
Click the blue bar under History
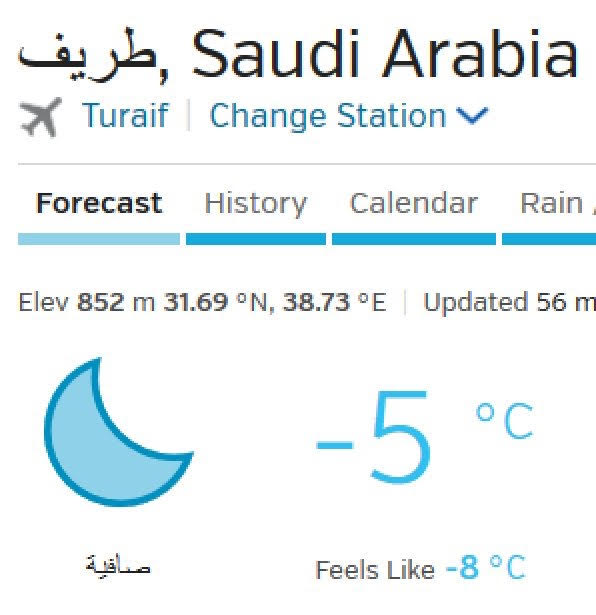256,239
